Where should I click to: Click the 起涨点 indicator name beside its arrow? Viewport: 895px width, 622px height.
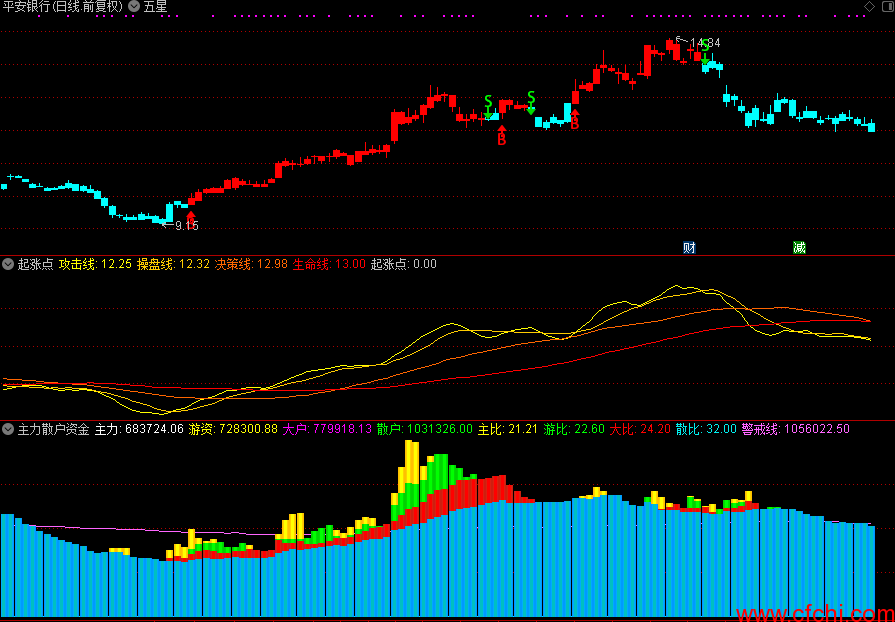(x=35, y=264)
